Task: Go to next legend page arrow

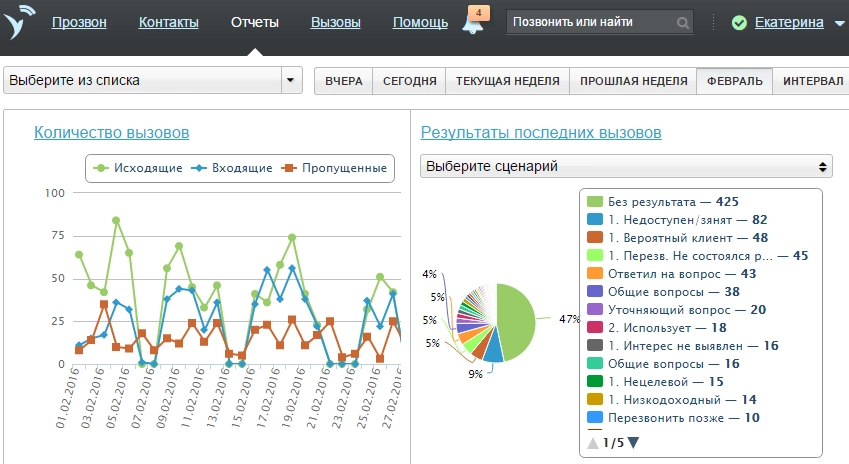Action: point(633,443)
